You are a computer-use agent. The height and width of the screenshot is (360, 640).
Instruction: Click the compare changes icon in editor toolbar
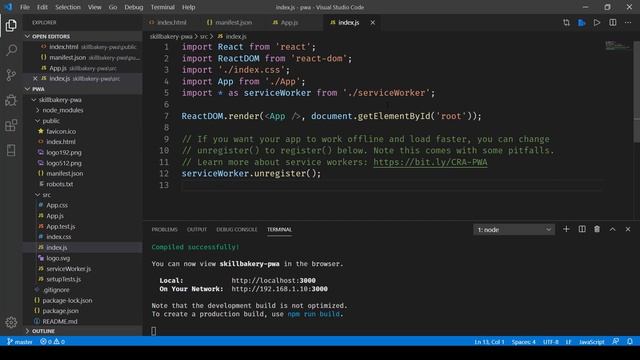point(566,23)
